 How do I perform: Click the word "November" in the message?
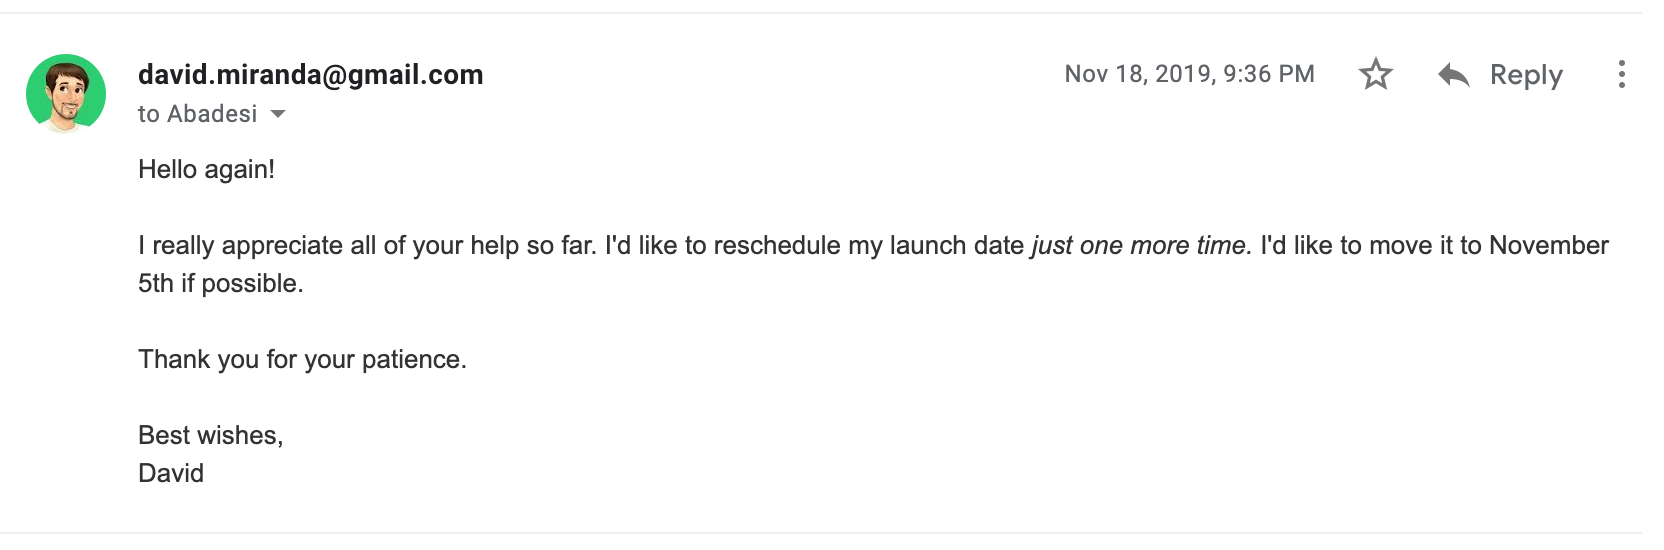[1548, 246]
